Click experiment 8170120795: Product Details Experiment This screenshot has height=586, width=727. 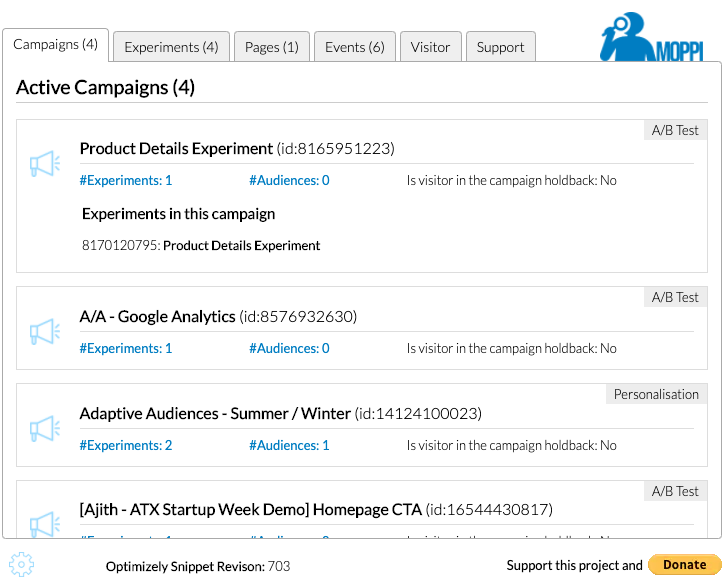[x=201, y=245]
